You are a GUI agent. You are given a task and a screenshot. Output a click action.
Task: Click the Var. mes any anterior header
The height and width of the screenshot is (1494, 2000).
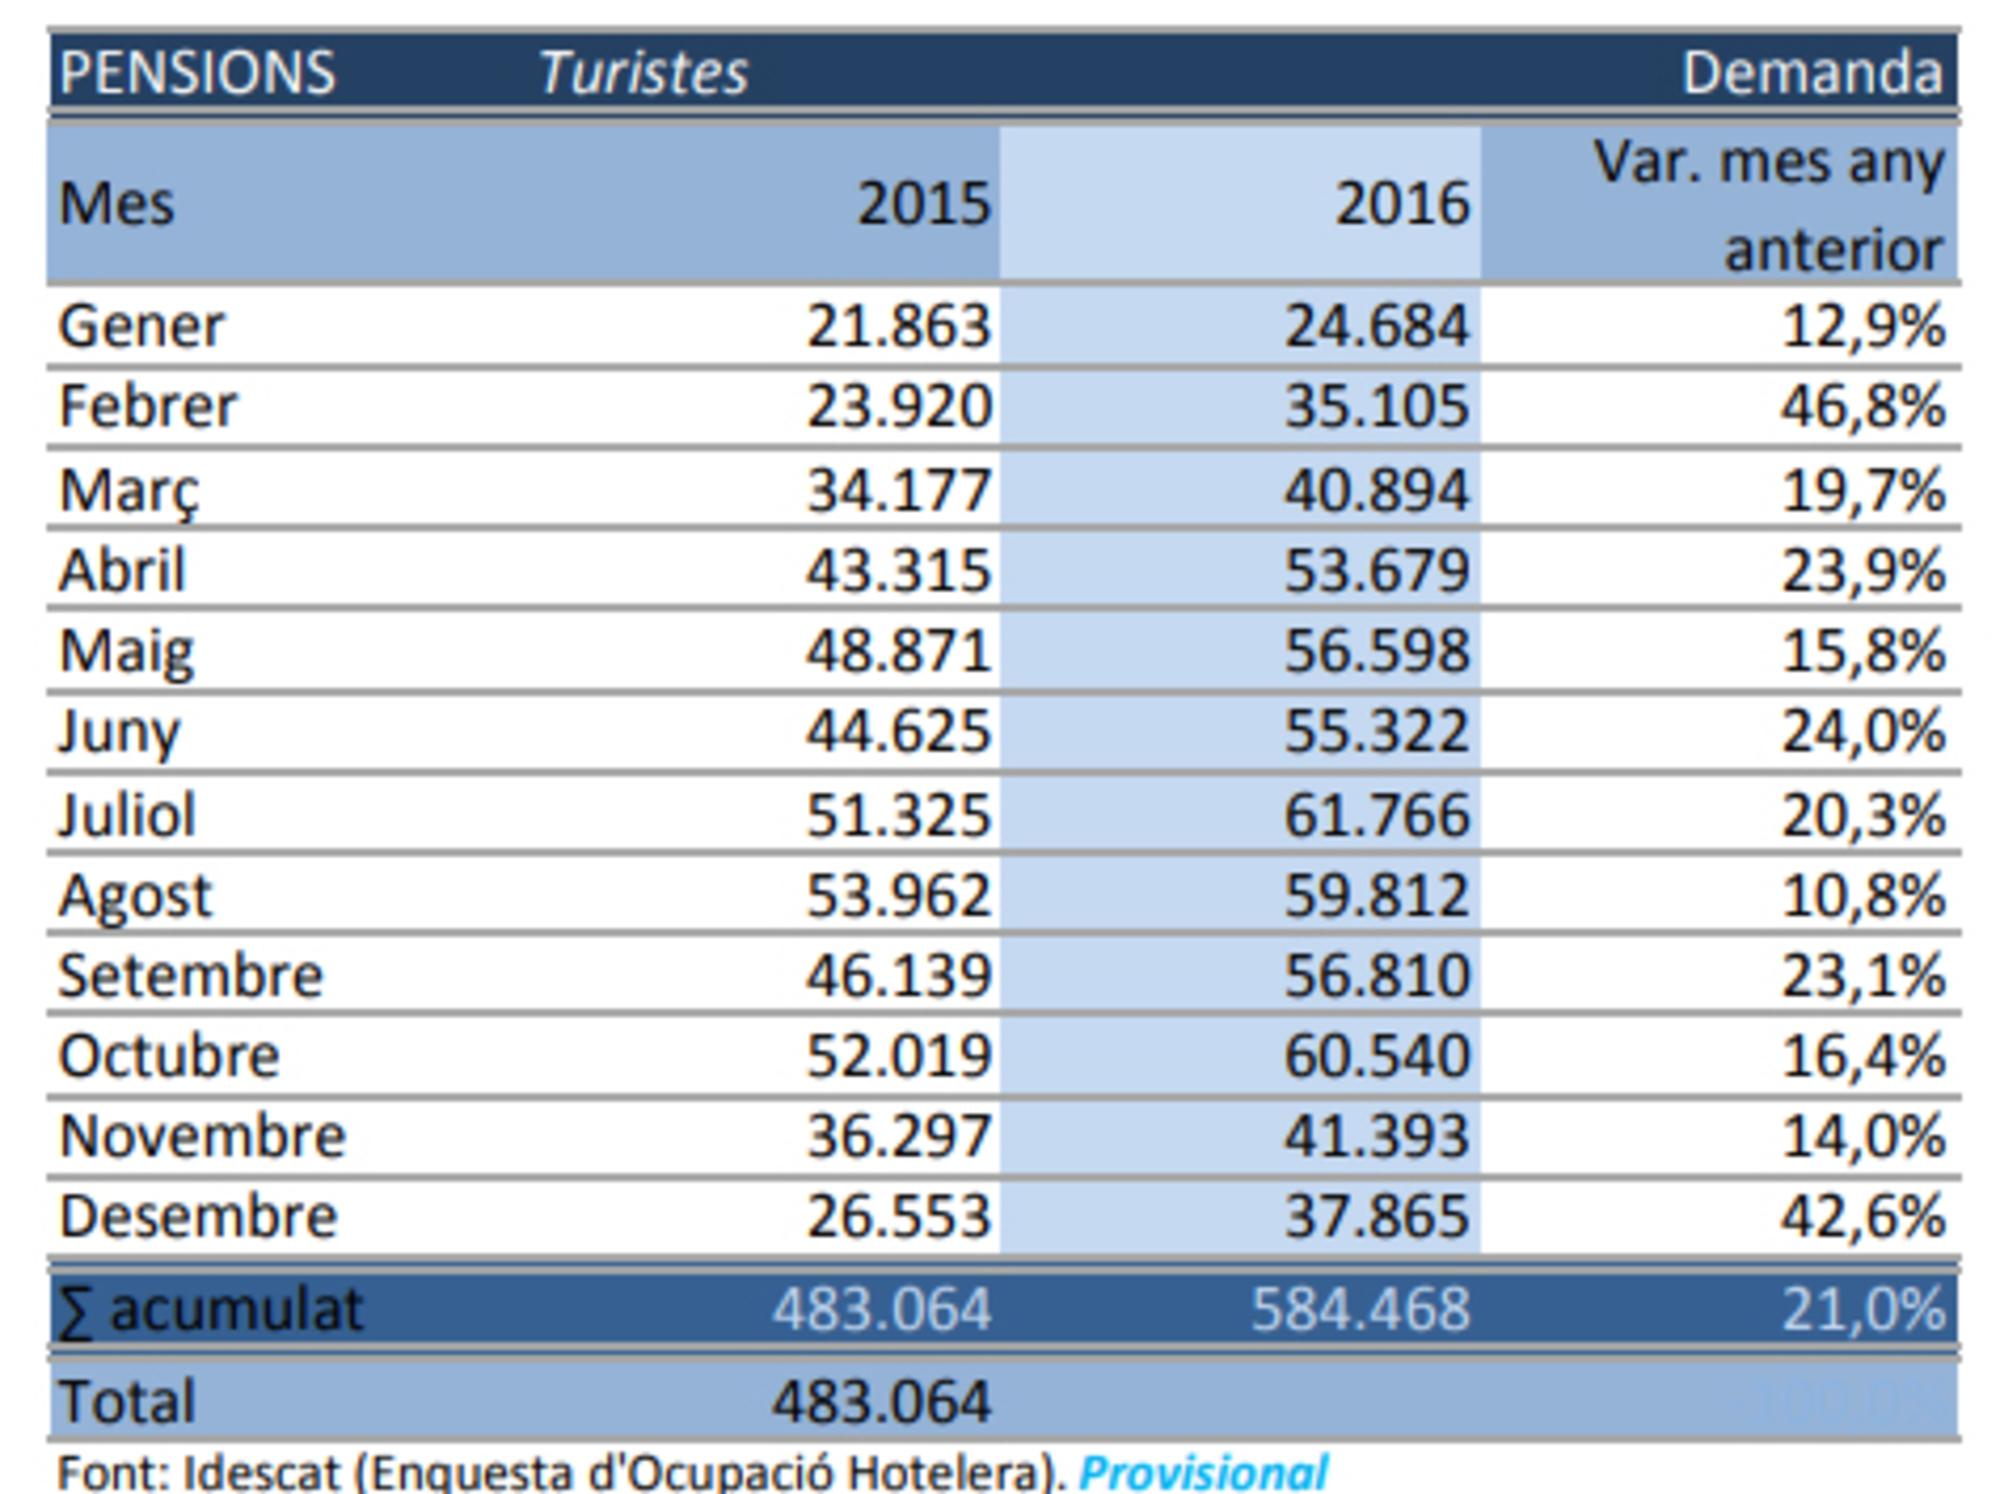tap(1768, 204)
